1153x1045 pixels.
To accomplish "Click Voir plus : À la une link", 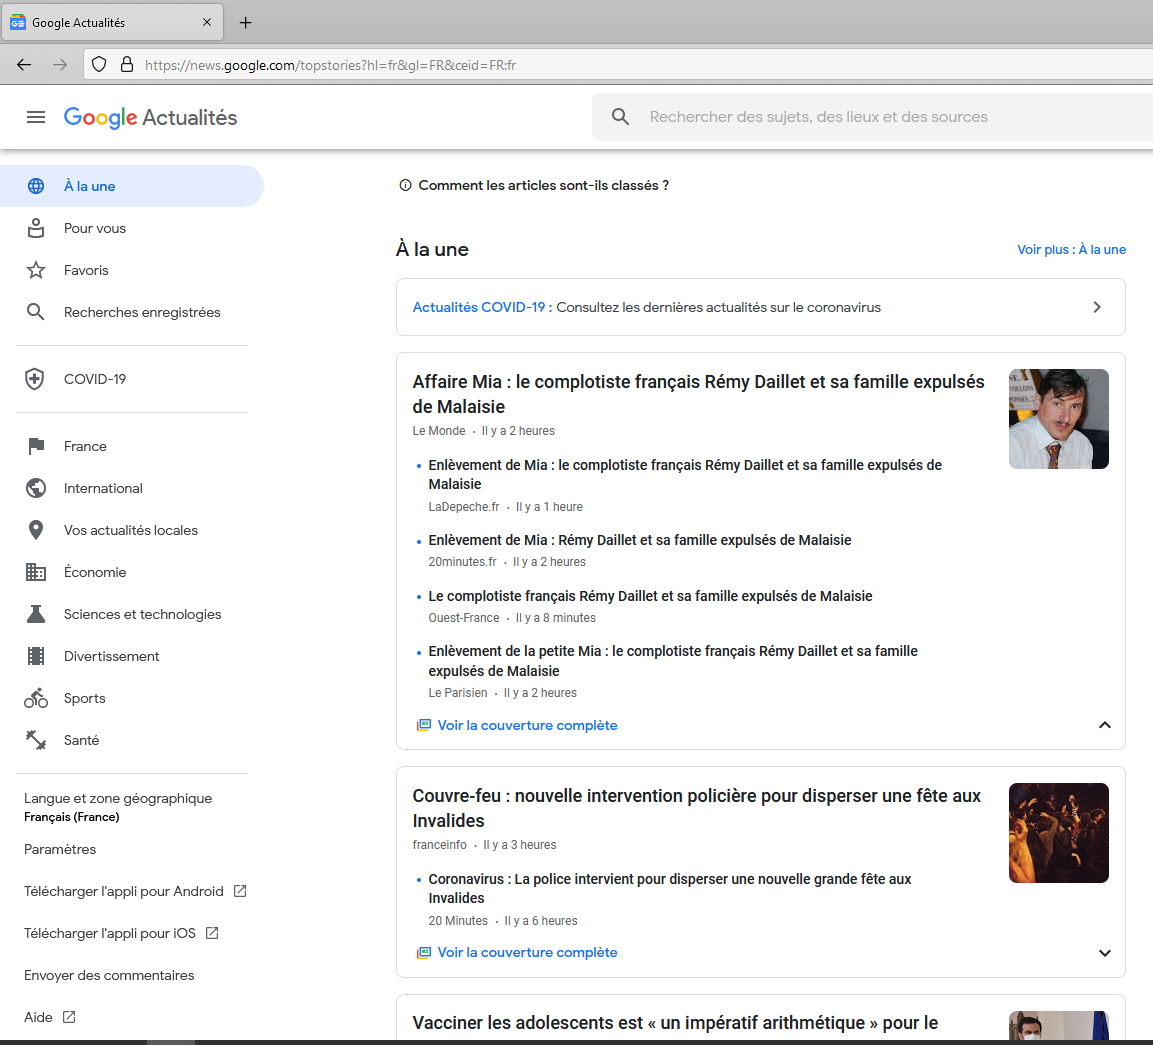I will 1071,249.
